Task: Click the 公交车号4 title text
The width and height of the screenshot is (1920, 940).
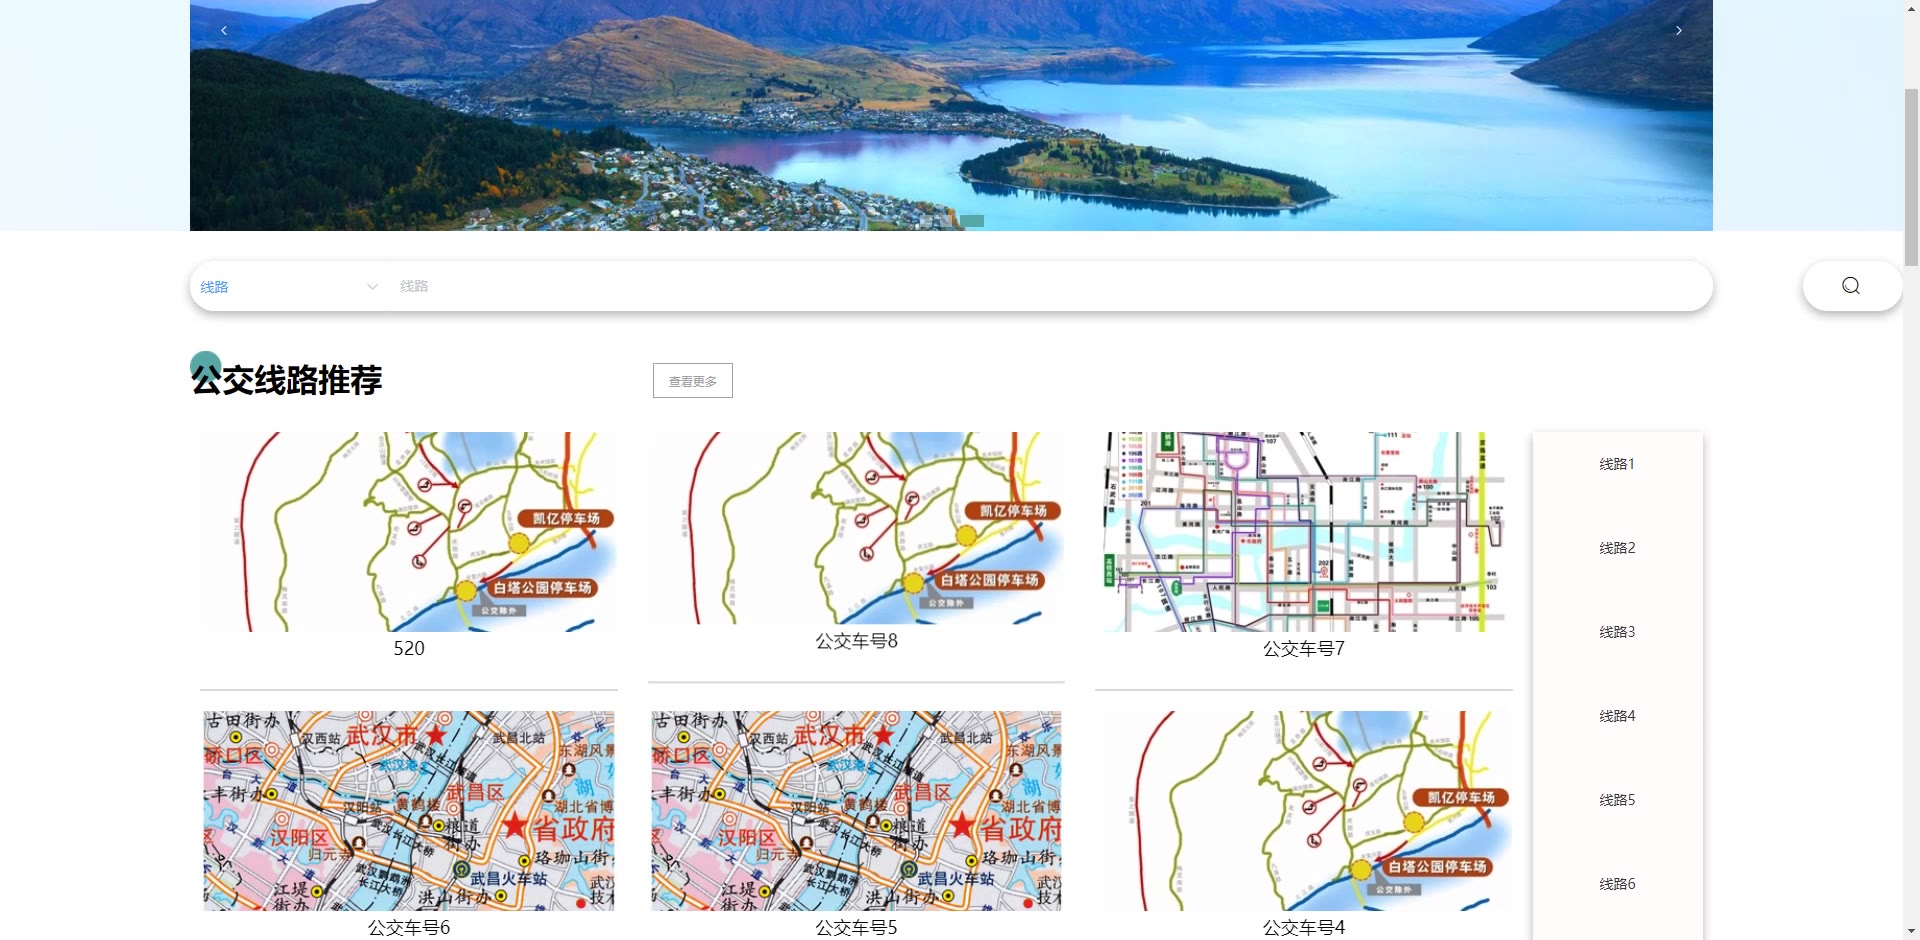Action: pos(1304,928)
